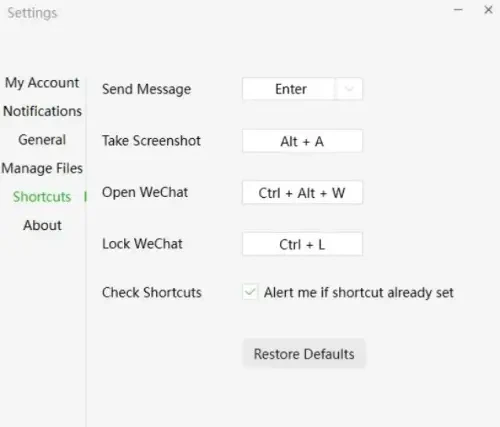This screenshot has width=500, height=427.
Task: Minimize the Settings window
Action: (458, 10)
